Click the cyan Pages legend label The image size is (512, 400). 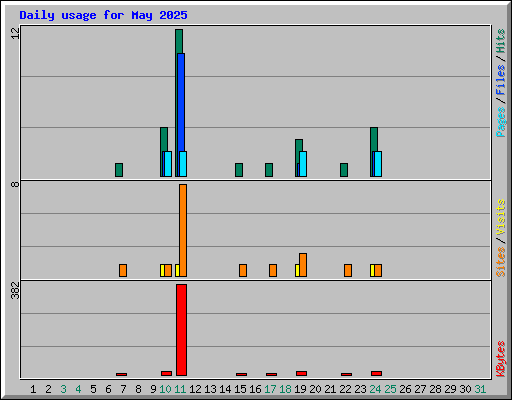click(501, 122)
